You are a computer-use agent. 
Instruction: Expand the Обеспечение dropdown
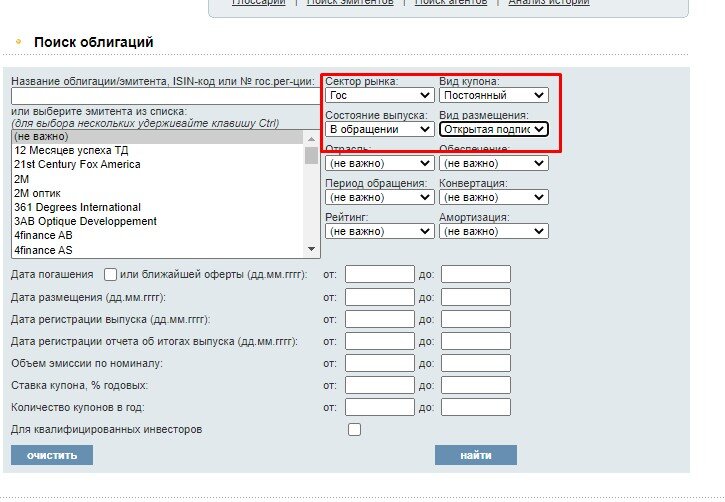(494, 163)
